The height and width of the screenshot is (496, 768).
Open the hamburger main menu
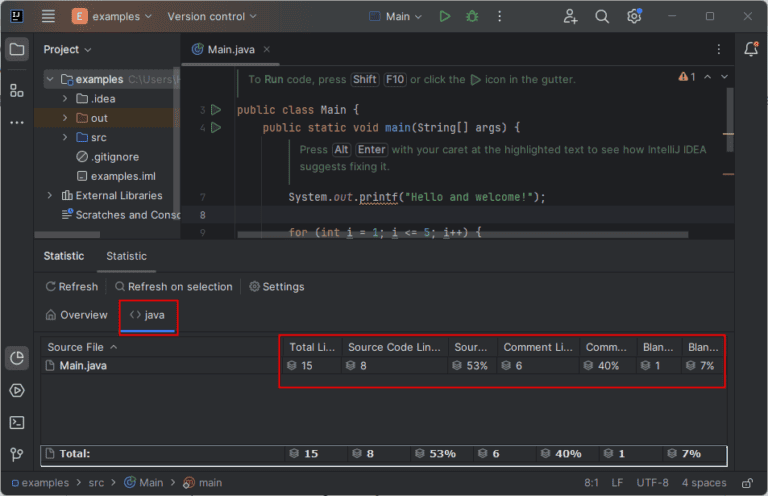click(48, 17)
